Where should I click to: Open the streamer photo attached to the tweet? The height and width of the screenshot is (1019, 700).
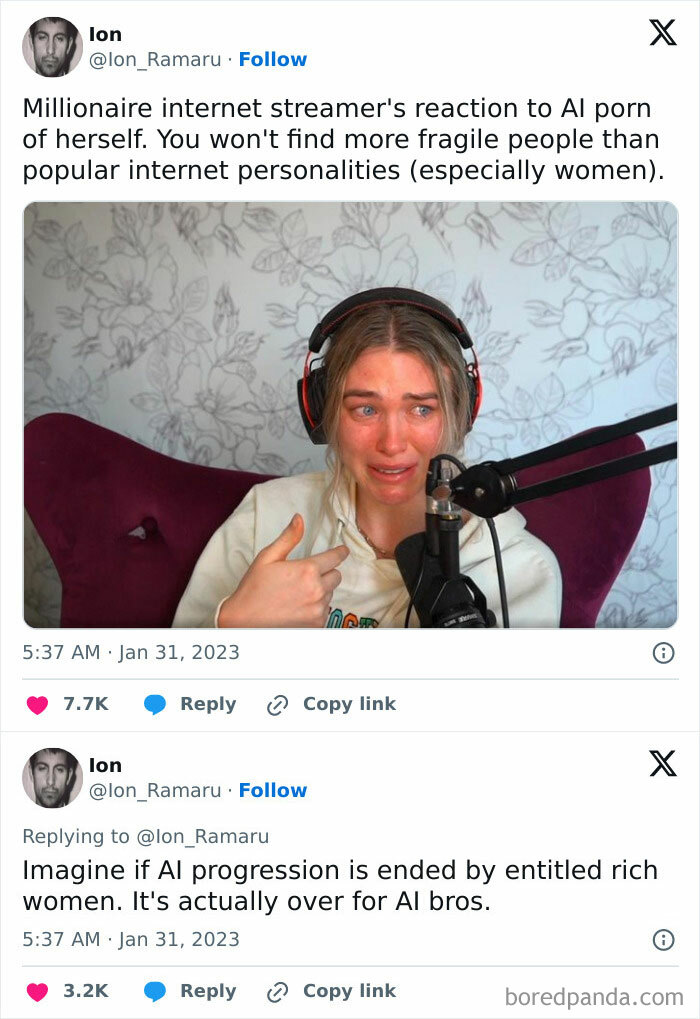(x=350, y=418)
